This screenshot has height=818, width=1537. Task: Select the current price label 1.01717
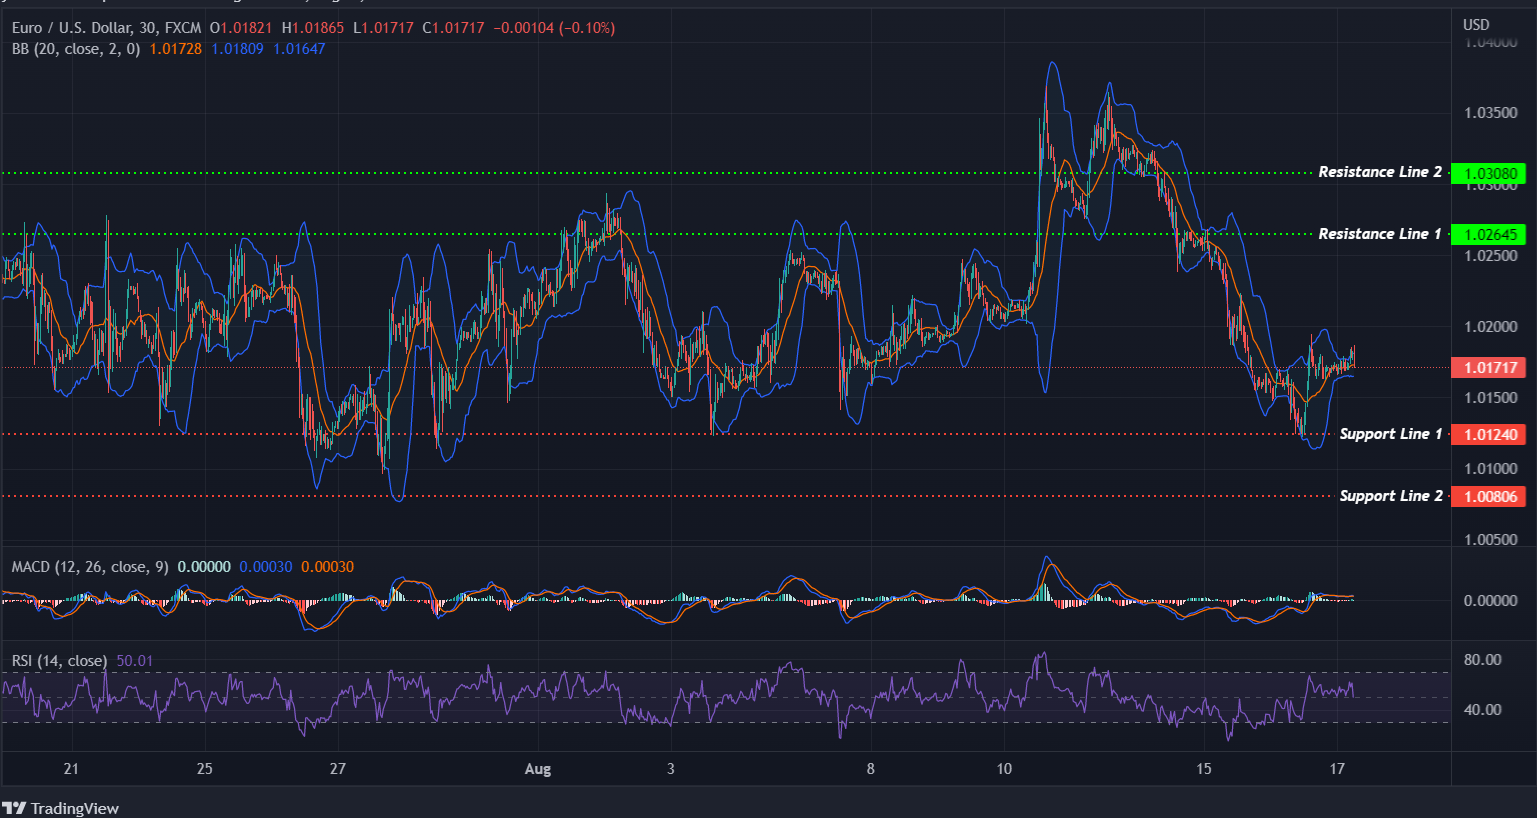(1487, 368)
